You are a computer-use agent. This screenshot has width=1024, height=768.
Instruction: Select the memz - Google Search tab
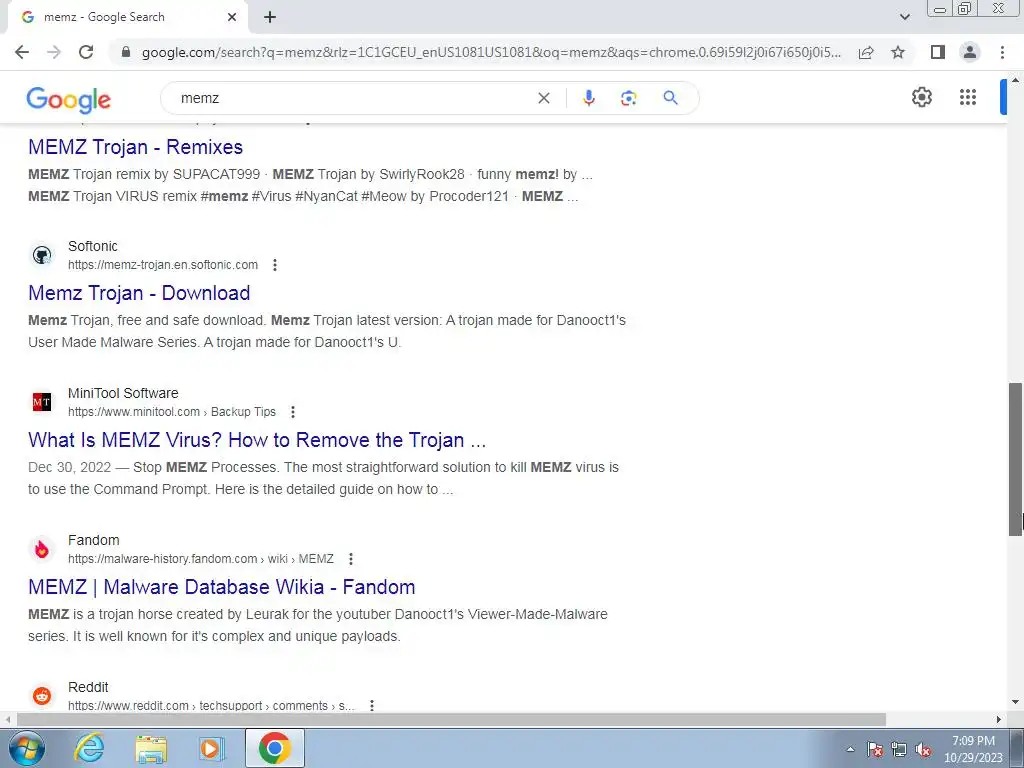pyautogui.click(x=127, y=18)
